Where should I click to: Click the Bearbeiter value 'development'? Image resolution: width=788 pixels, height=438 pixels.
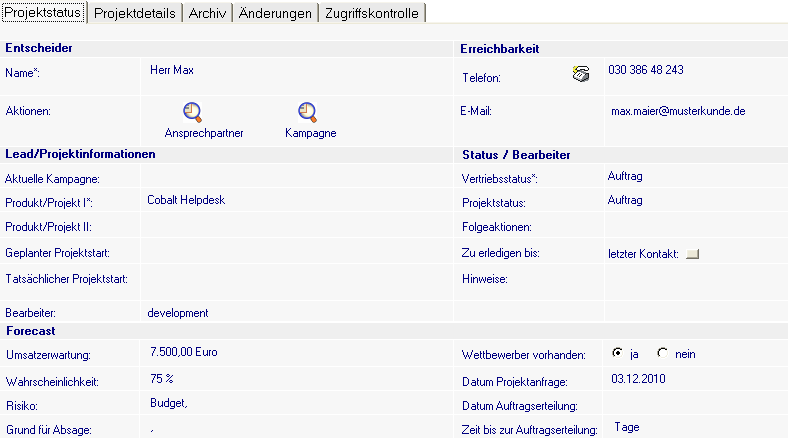178,313
